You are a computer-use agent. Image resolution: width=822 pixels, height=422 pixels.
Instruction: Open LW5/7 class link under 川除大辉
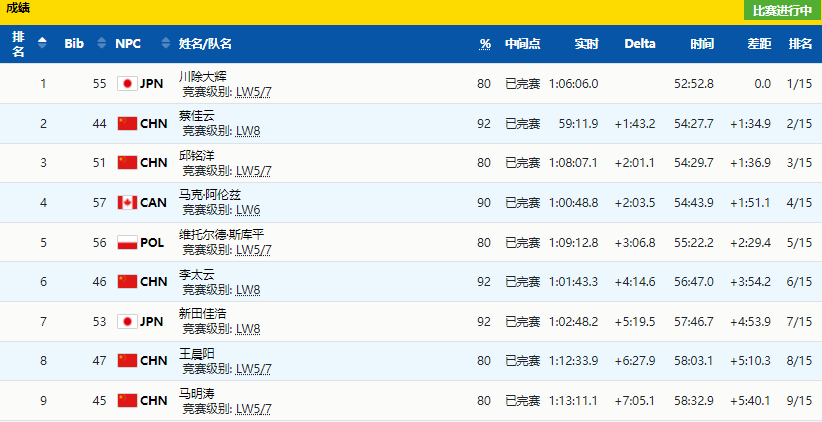[x=253, y=91]
